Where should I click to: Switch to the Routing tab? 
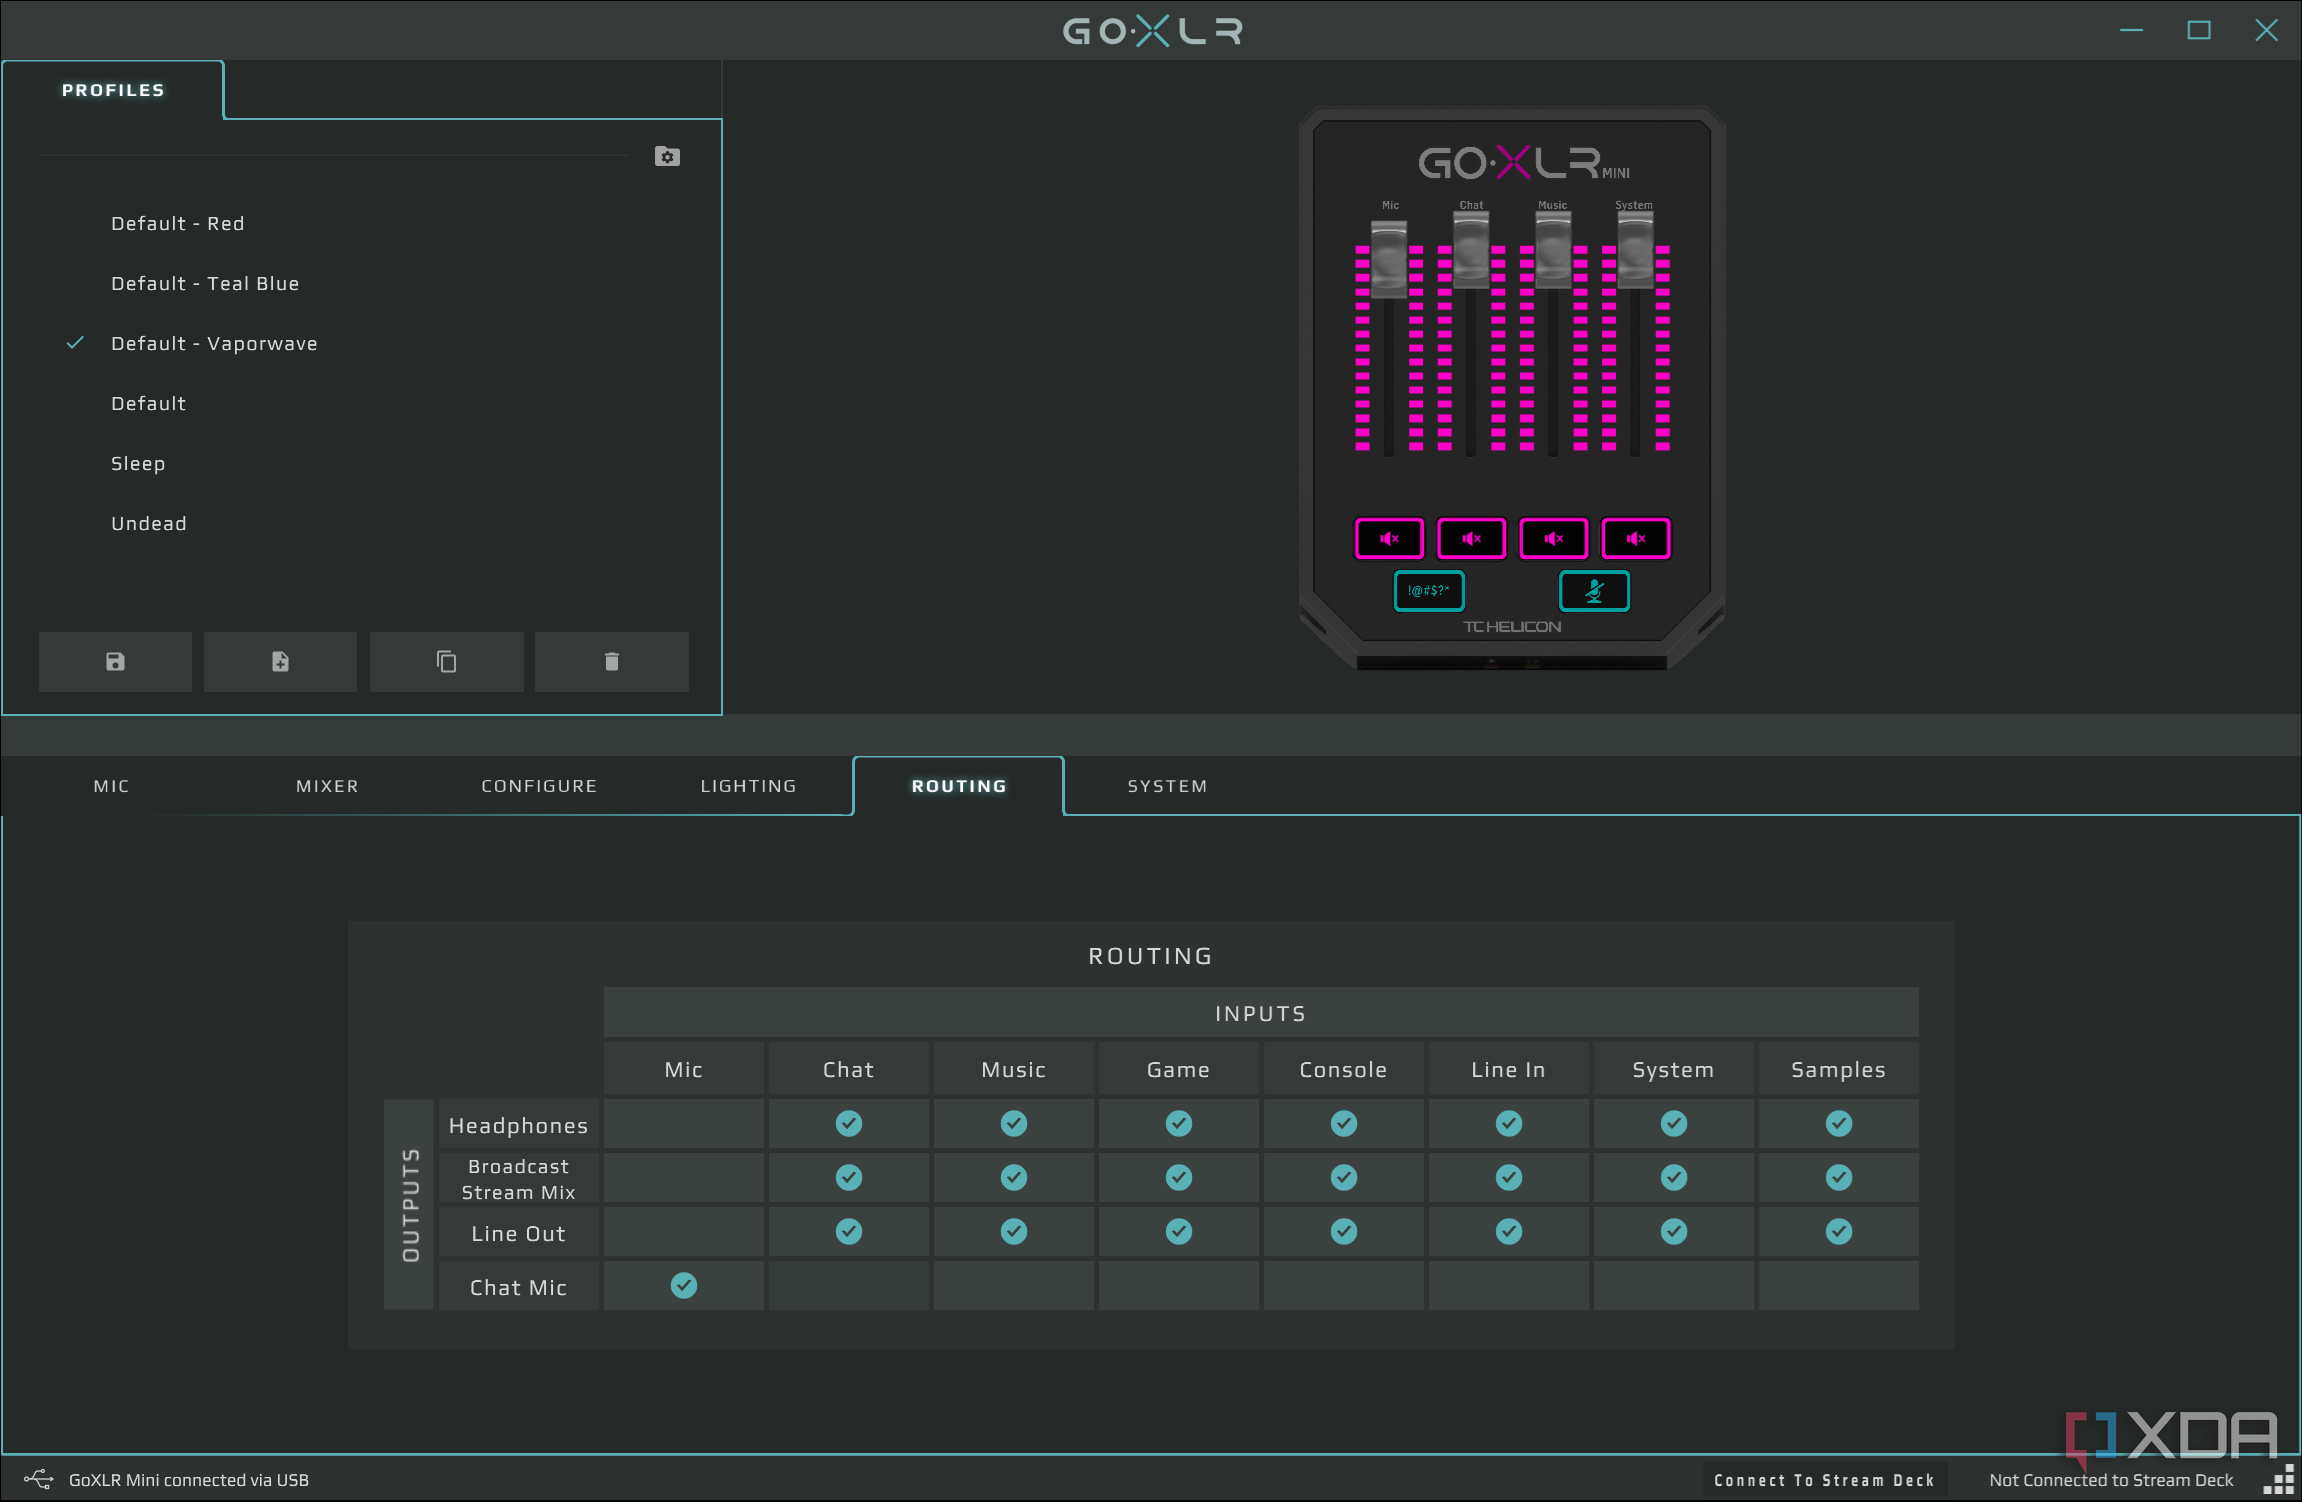[959, 786]
